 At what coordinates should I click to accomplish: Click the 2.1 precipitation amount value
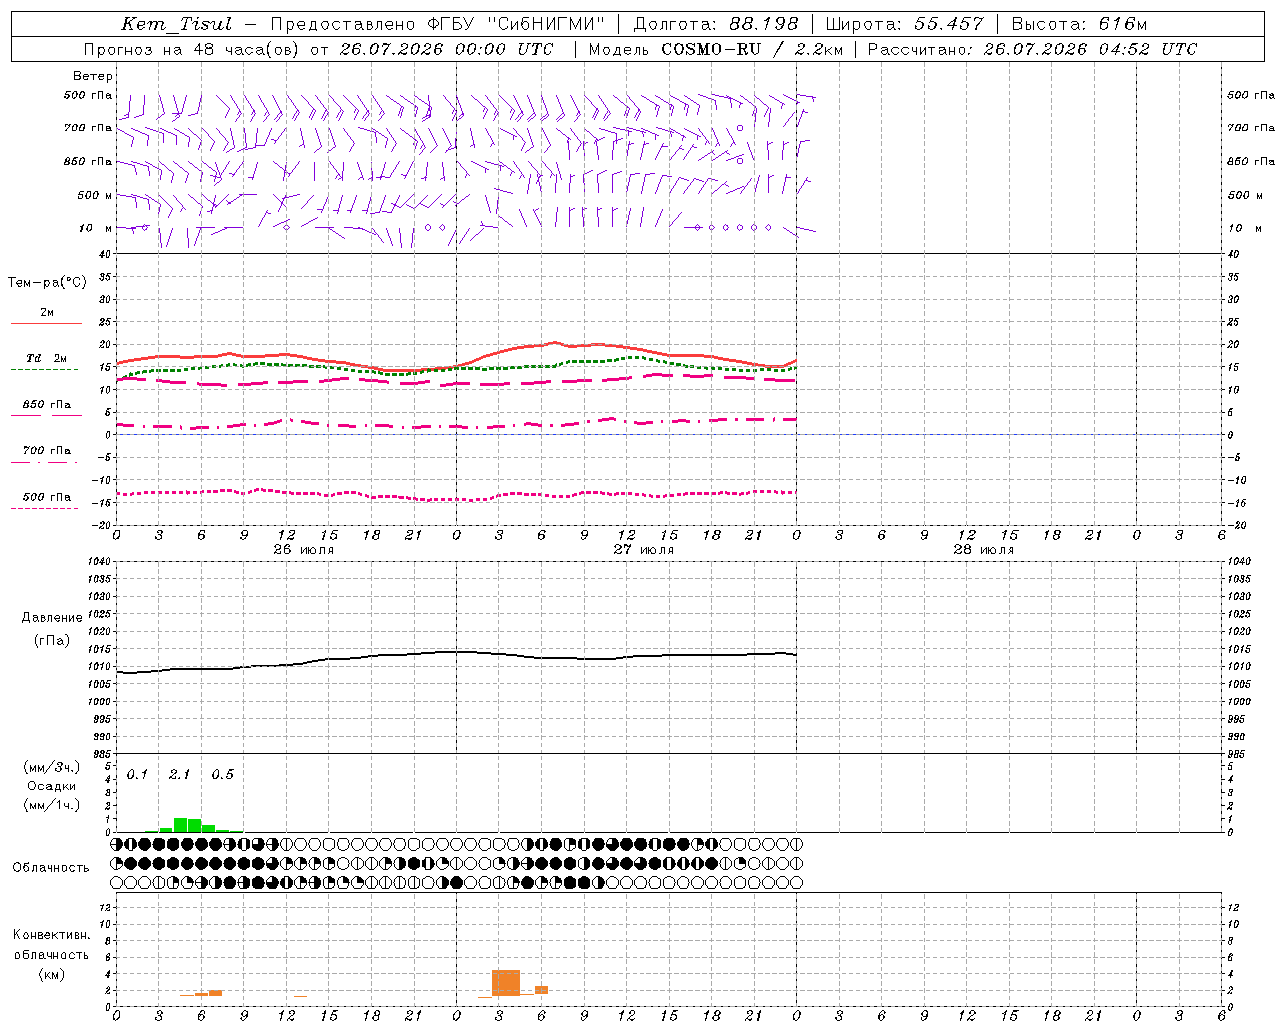180,774
